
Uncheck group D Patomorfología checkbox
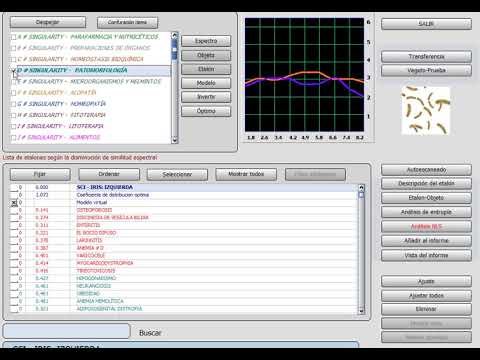(x=14, y=71)
